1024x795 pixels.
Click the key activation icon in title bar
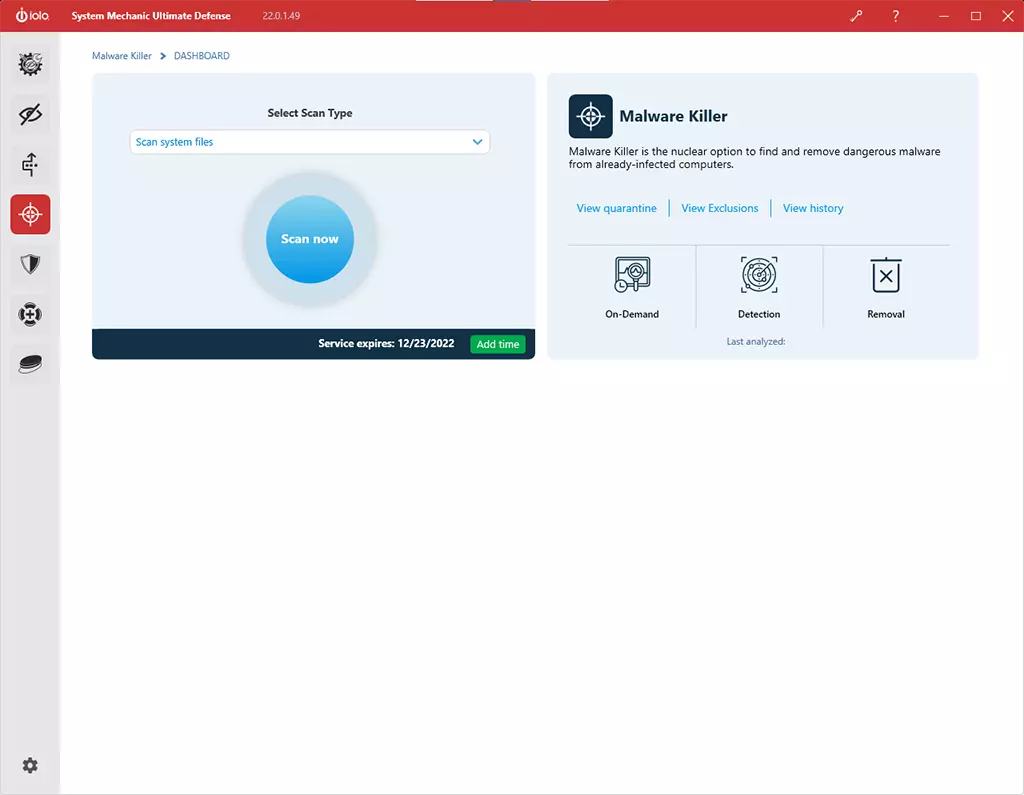click(856, 16)
